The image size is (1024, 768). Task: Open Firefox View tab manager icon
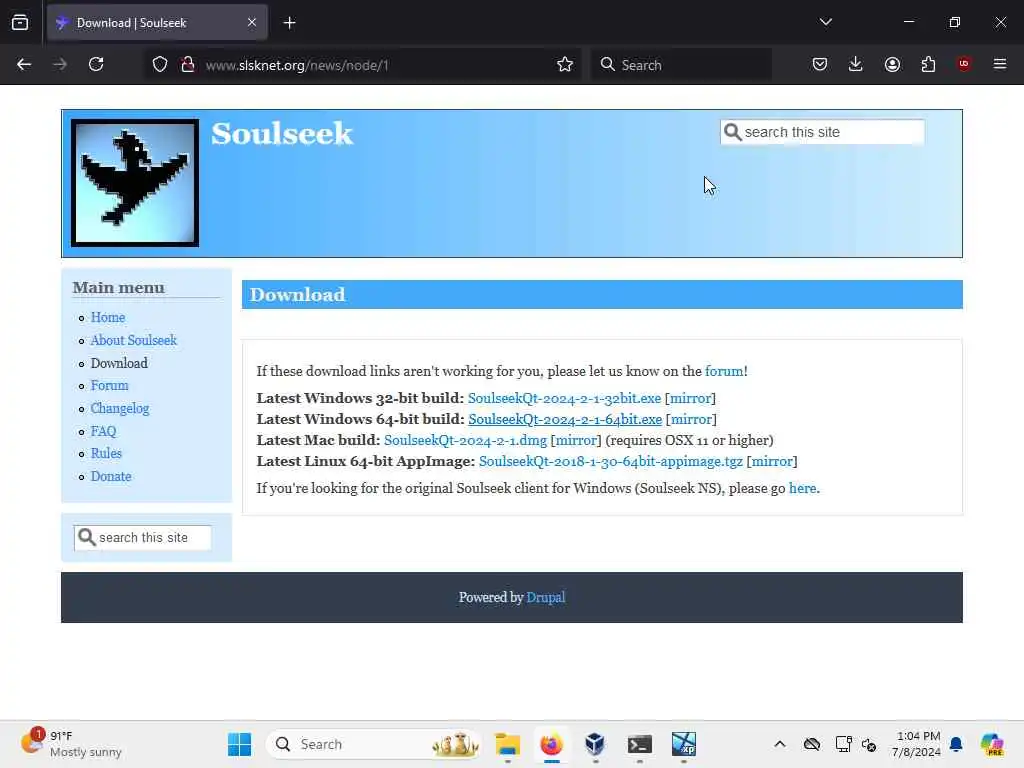tap(20, 23)
